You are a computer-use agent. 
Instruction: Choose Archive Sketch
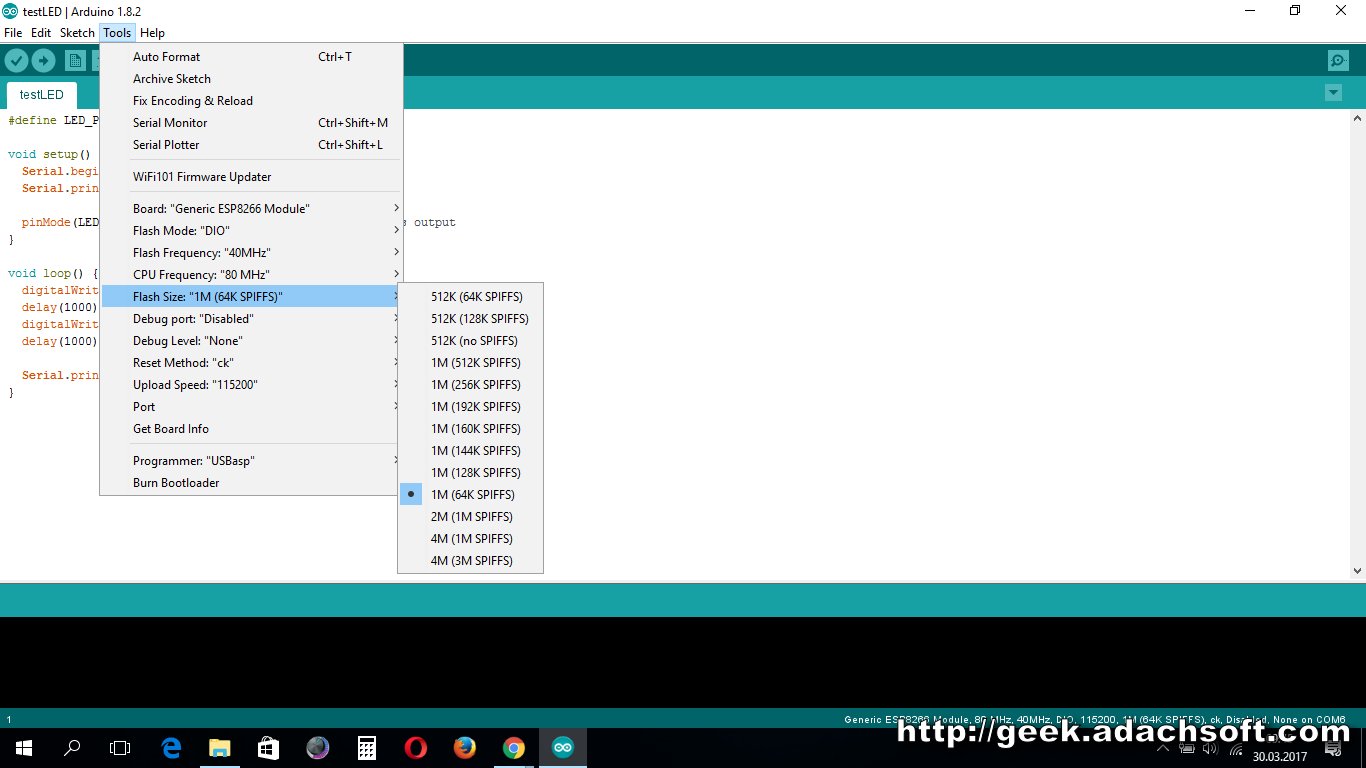pyautogui.click(x=251, y=79)
